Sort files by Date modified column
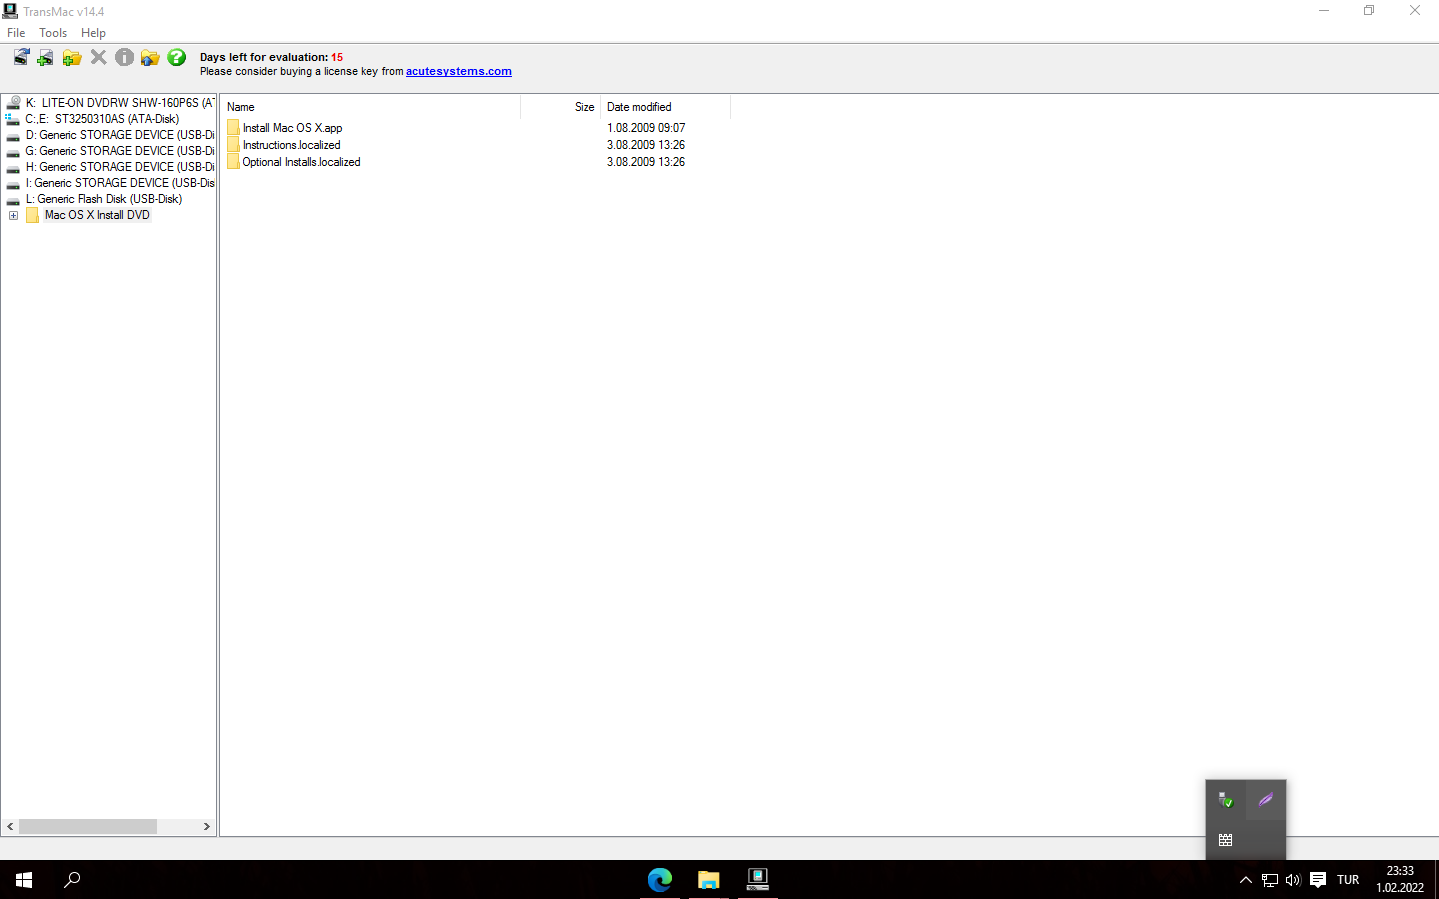This screenshot has width=1439, height=899. (x=666, y=107)
